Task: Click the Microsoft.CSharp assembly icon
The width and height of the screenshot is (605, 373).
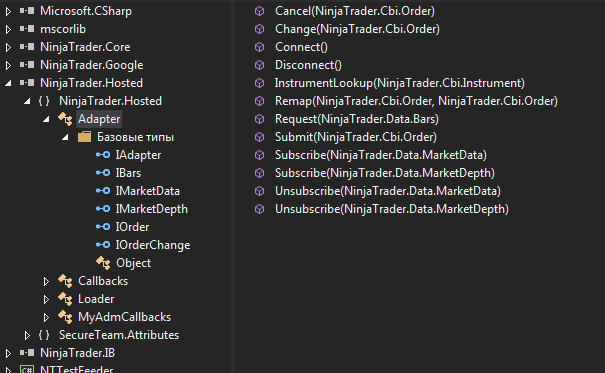Action: click(x=27, y=11)
